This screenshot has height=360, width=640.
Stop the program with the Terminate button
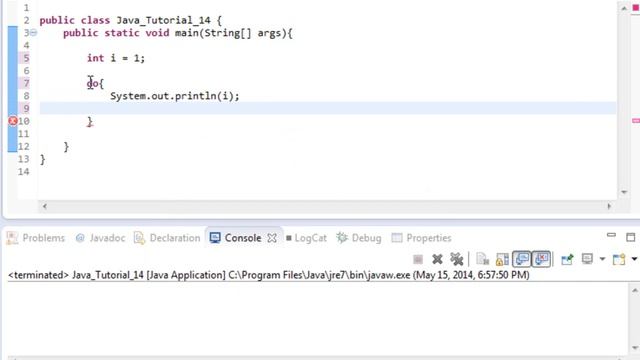click(418, 259)
